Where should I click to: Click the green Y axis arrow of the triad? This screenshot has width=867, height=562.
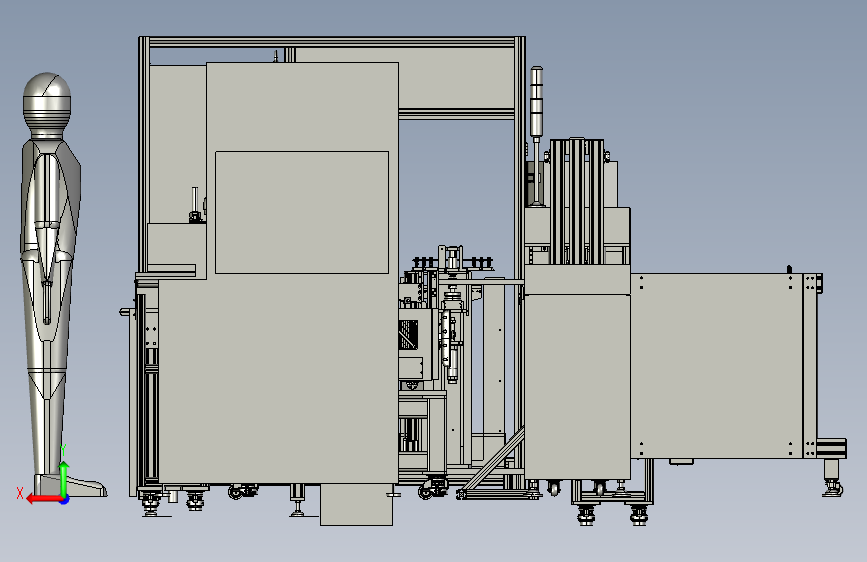64,479
